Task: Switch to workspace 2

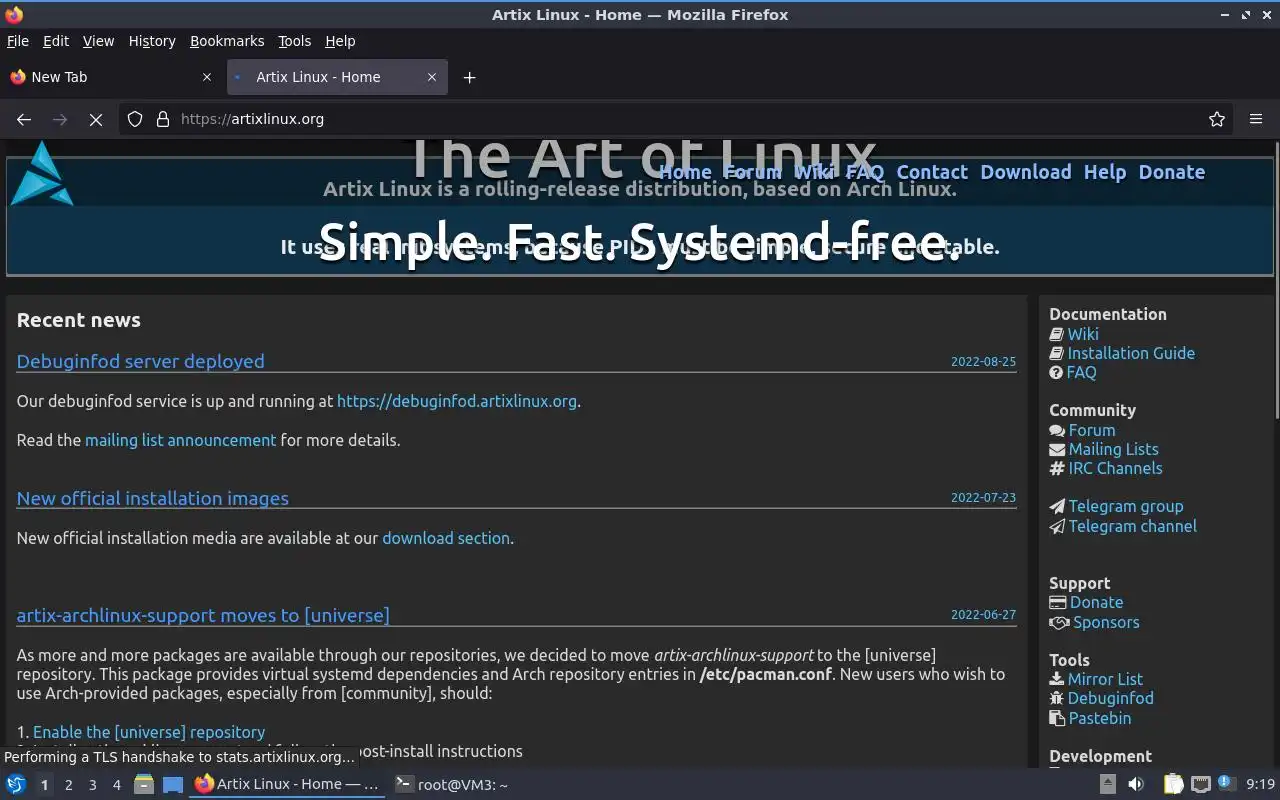Action: click(x=68, y=785)
